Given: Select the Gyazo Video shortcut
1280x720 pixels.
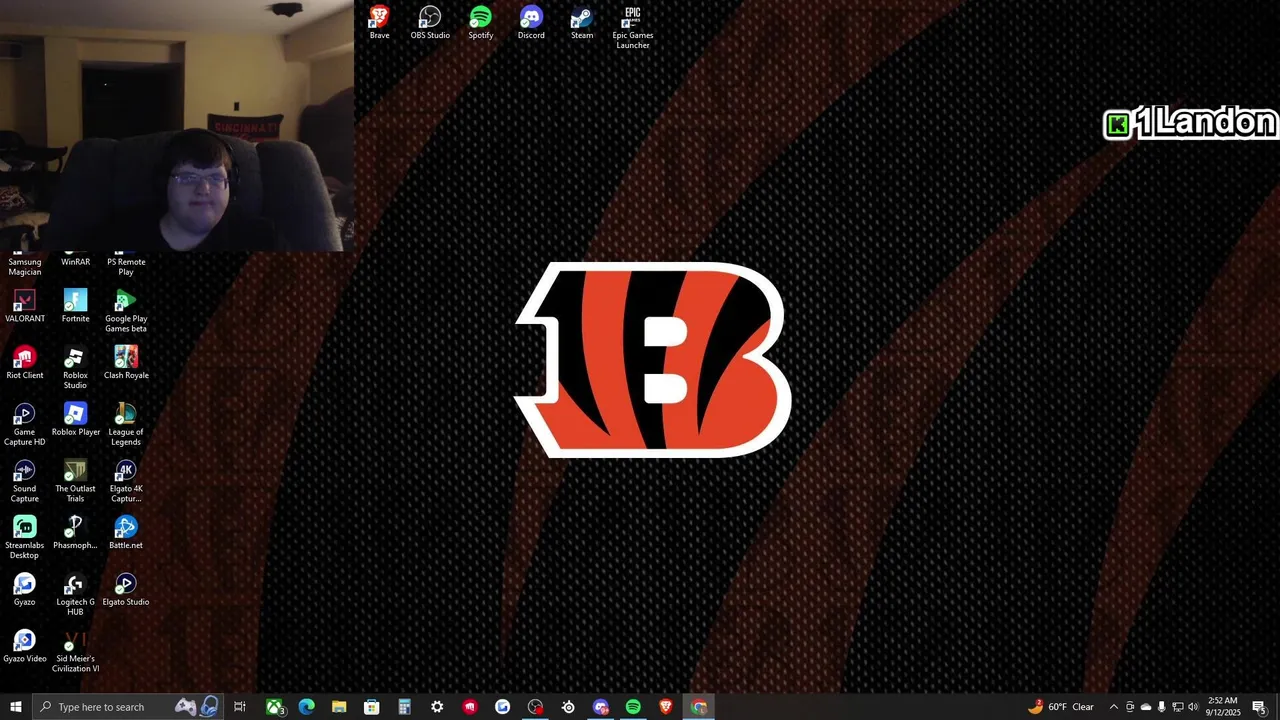Looking at the screenshot, I should (x=25, y=647).
